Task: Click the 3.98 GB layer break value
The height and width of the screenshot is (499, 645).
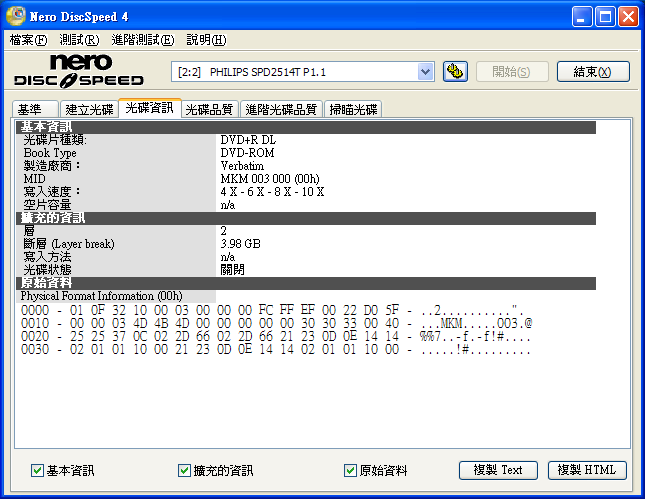Action: (241, 244)
